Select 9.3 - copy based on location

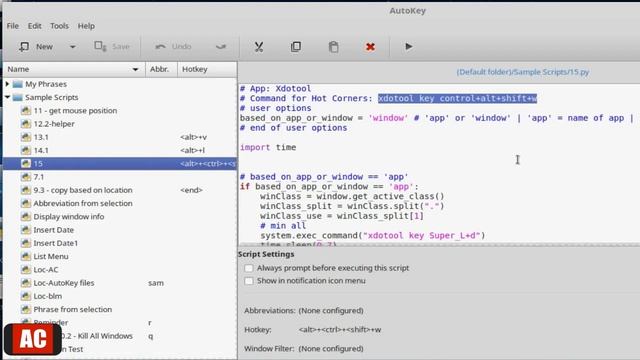83,190
